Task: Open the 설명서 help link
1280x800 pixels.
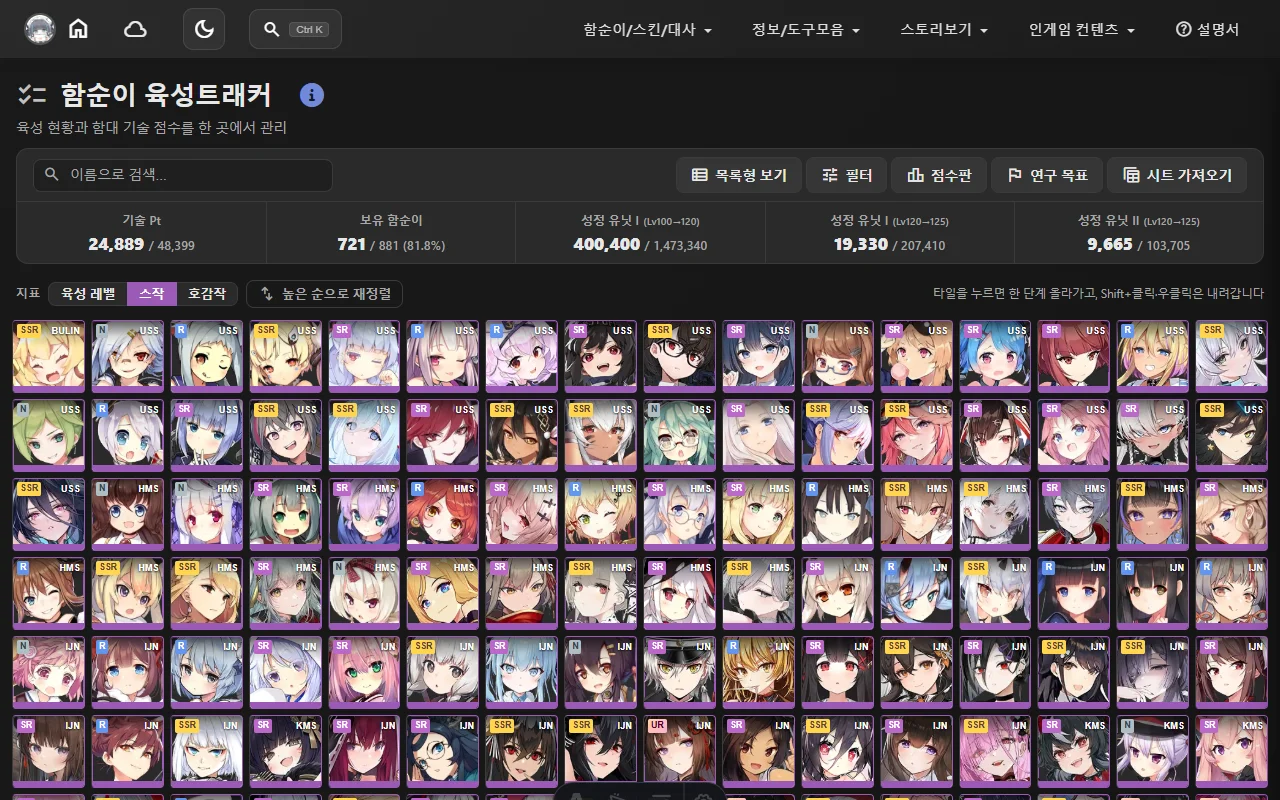Action: [1207, 30]
